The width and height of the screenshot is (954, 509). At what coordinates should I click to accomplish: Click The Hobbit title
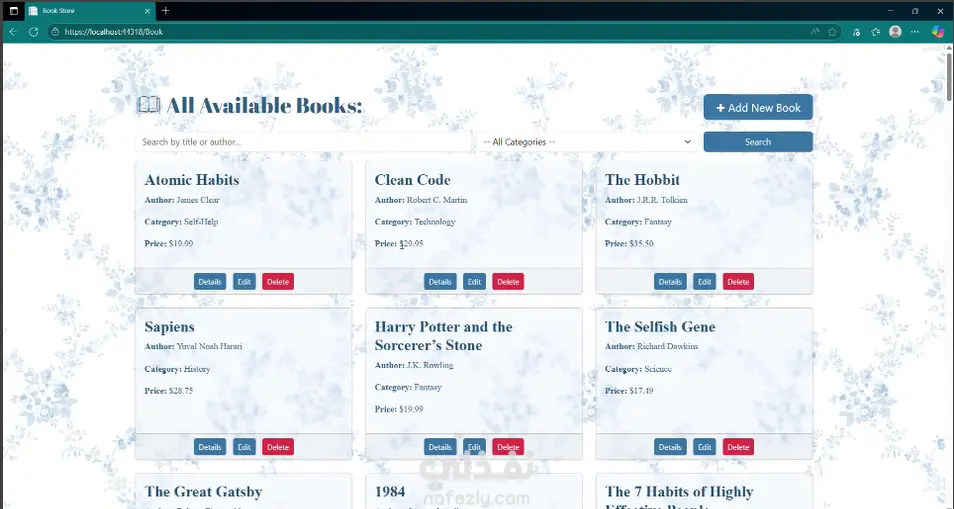pyautogui.click(x=642, y=180)
